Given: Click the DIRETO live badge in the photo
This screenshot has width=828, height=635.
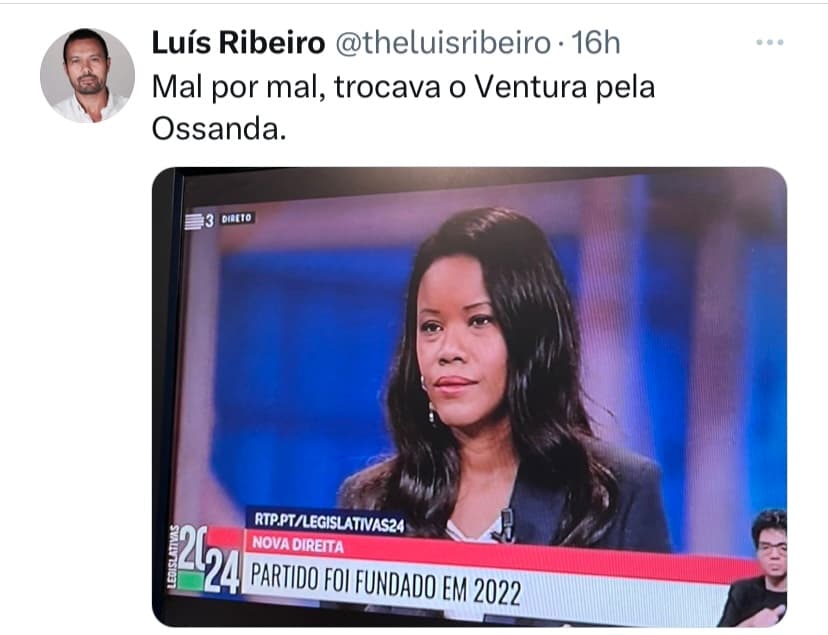Looking at the screenshot, I should (x=237, y=219).
